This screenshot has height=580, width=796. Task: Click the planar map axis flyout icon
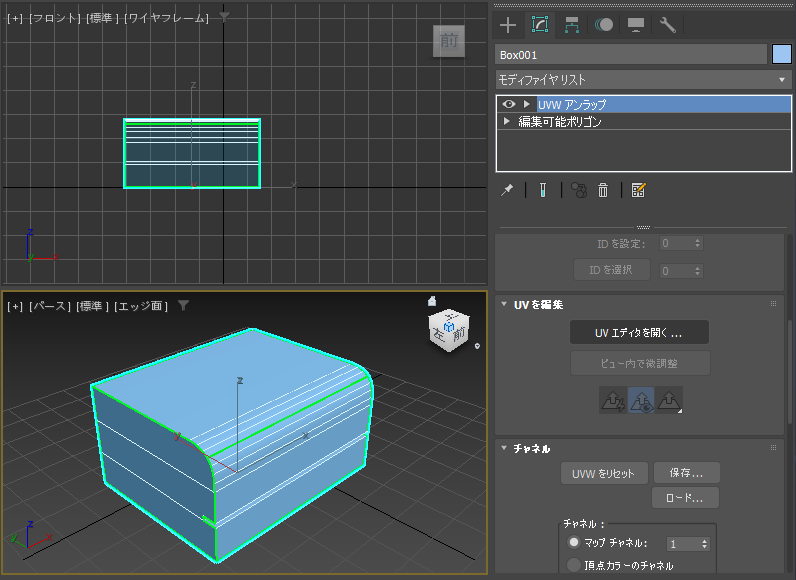pos(669,400)
